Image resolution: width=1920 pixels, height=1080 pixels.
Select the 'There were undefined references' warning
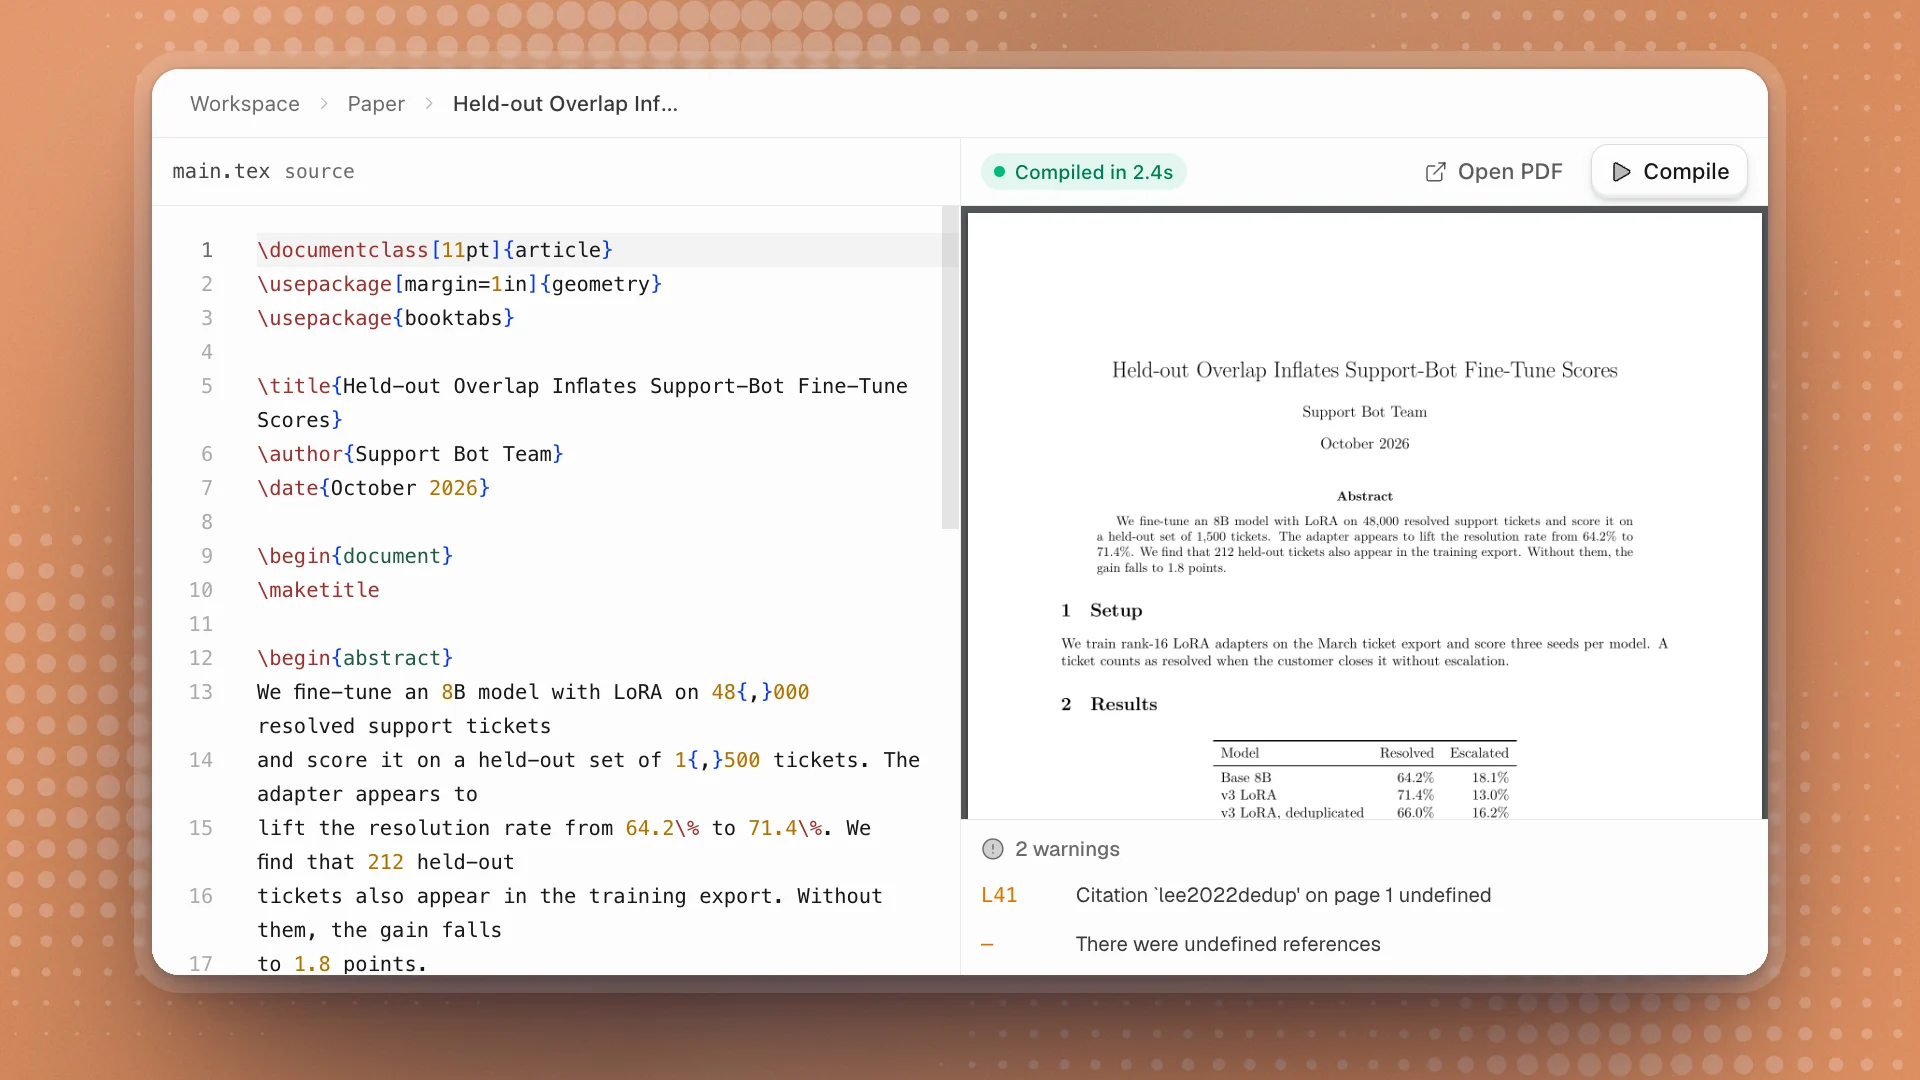click(x=1228, y=944)
